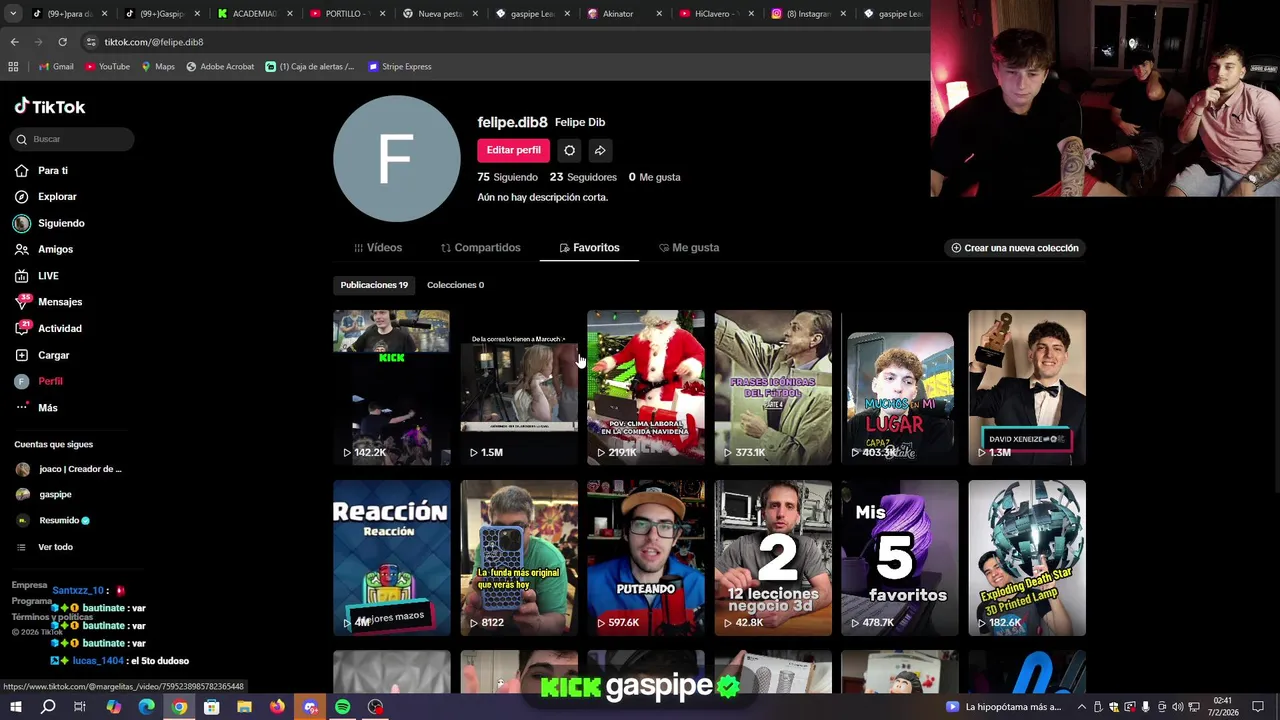Click the large F profile avatar
This screenshot has height=720, width=1280.
pyautogui.click(x=396, y=158)
